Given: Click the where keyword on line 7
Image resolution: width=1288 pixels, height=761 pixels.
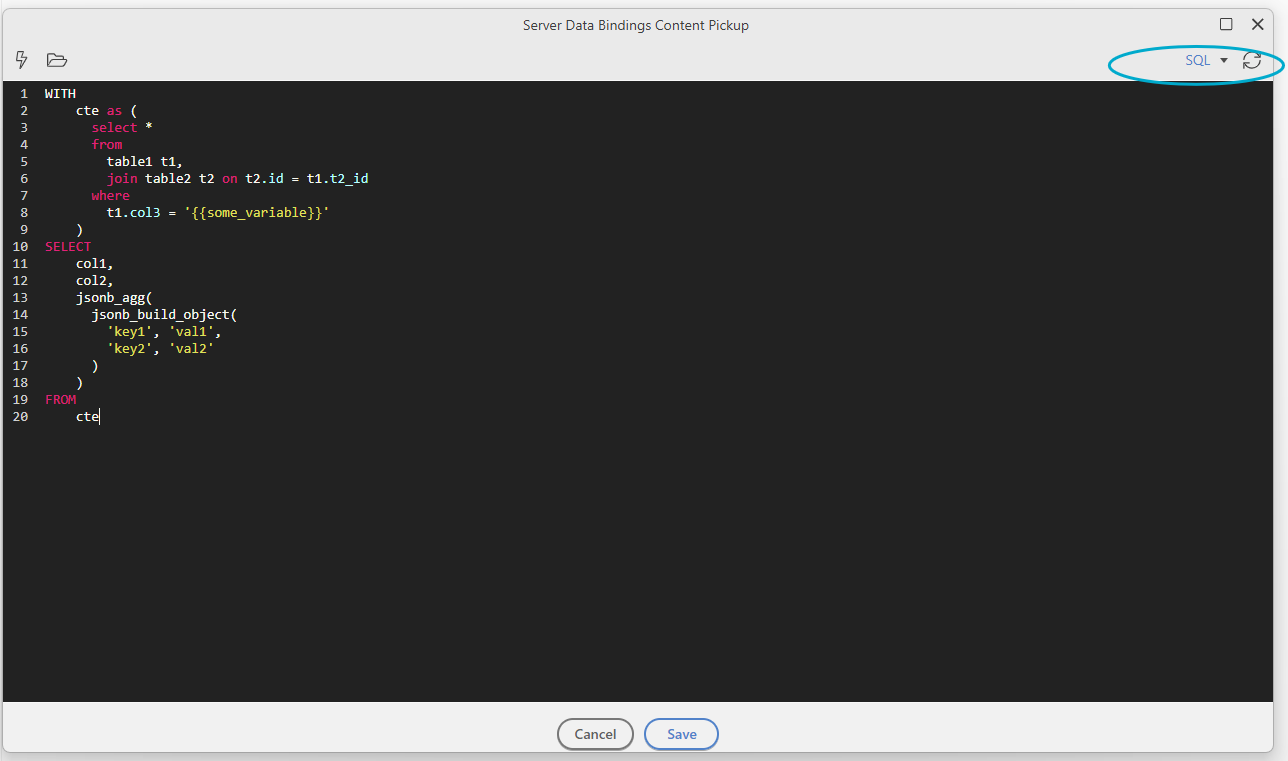Looking at the screenshot, I should point(110,196).
